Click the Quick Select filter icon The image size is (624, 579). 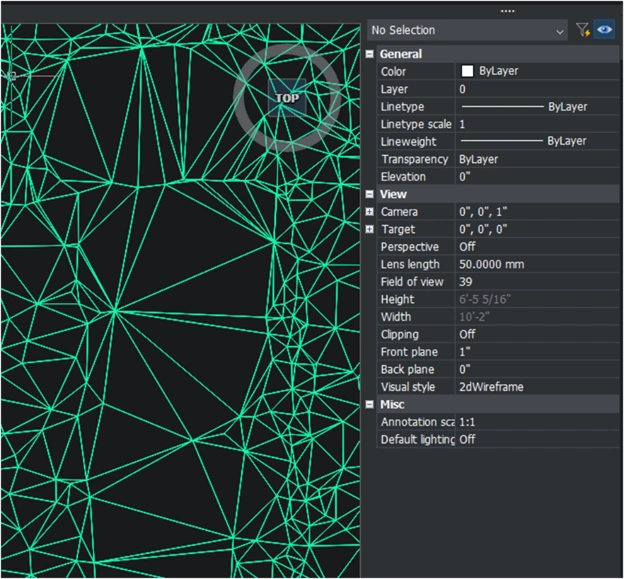(x=583, y=30)
